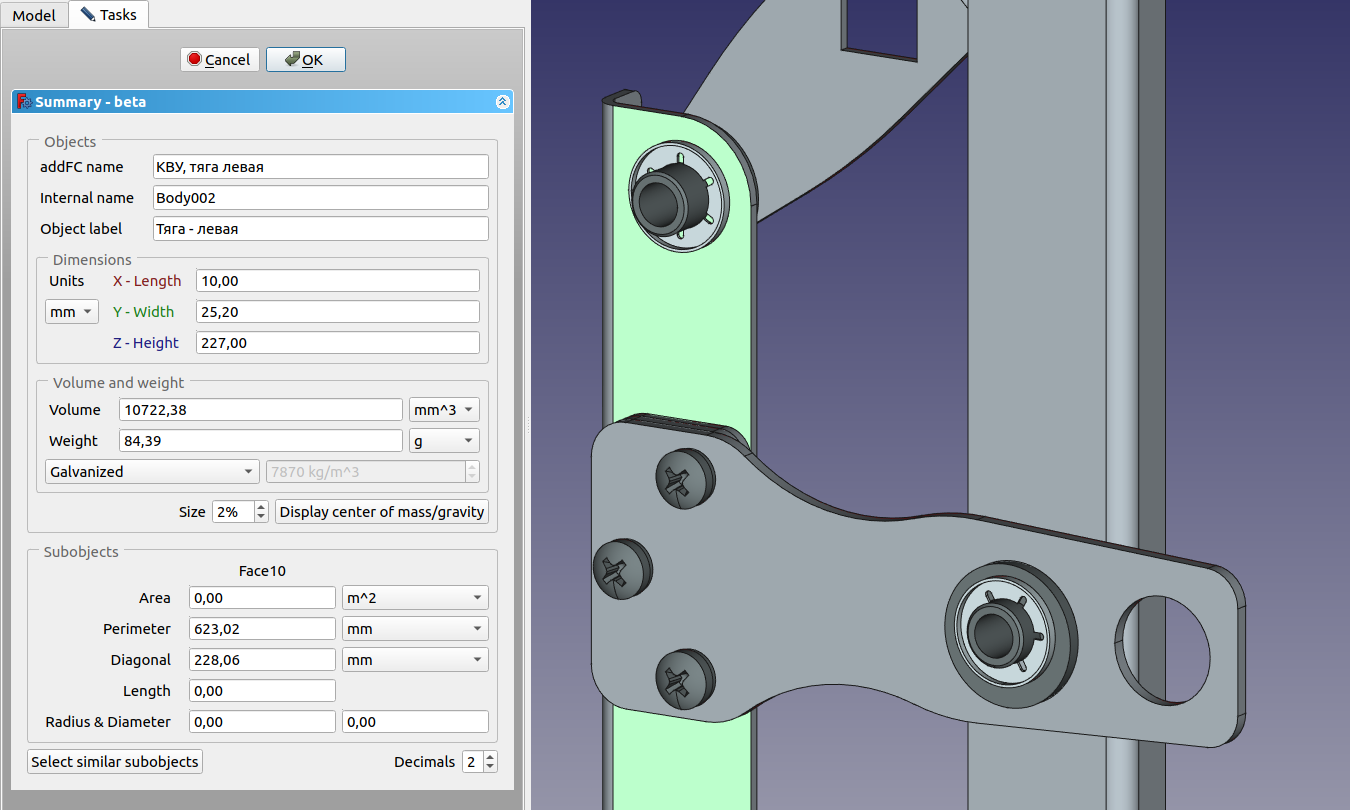Viewport: 1350px width, 810px height.
Task: Open the weight unit g dropdown
Action: click(x=444, y=441)
